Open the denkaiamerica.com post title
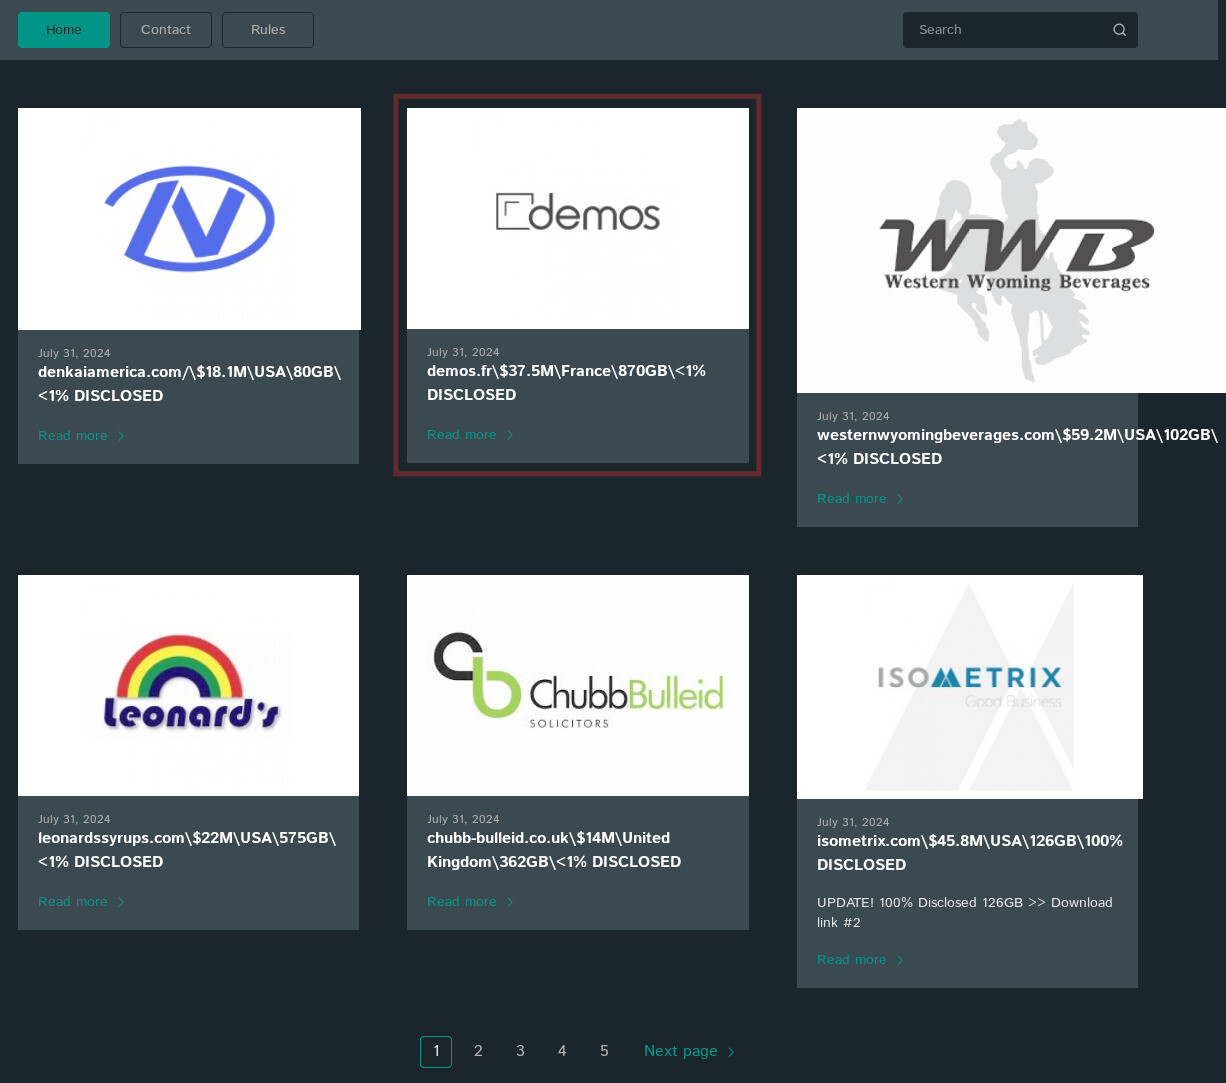This screenshot has height=1083, width=1226. (189, 384)
